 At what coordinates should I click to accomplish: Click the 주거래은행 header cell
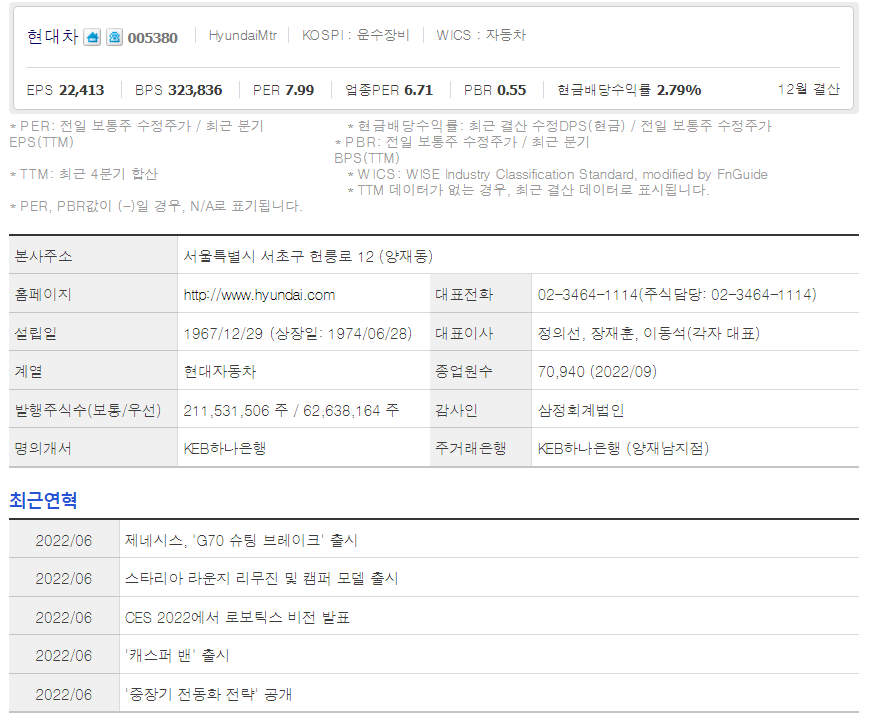[x=480, y=448]
